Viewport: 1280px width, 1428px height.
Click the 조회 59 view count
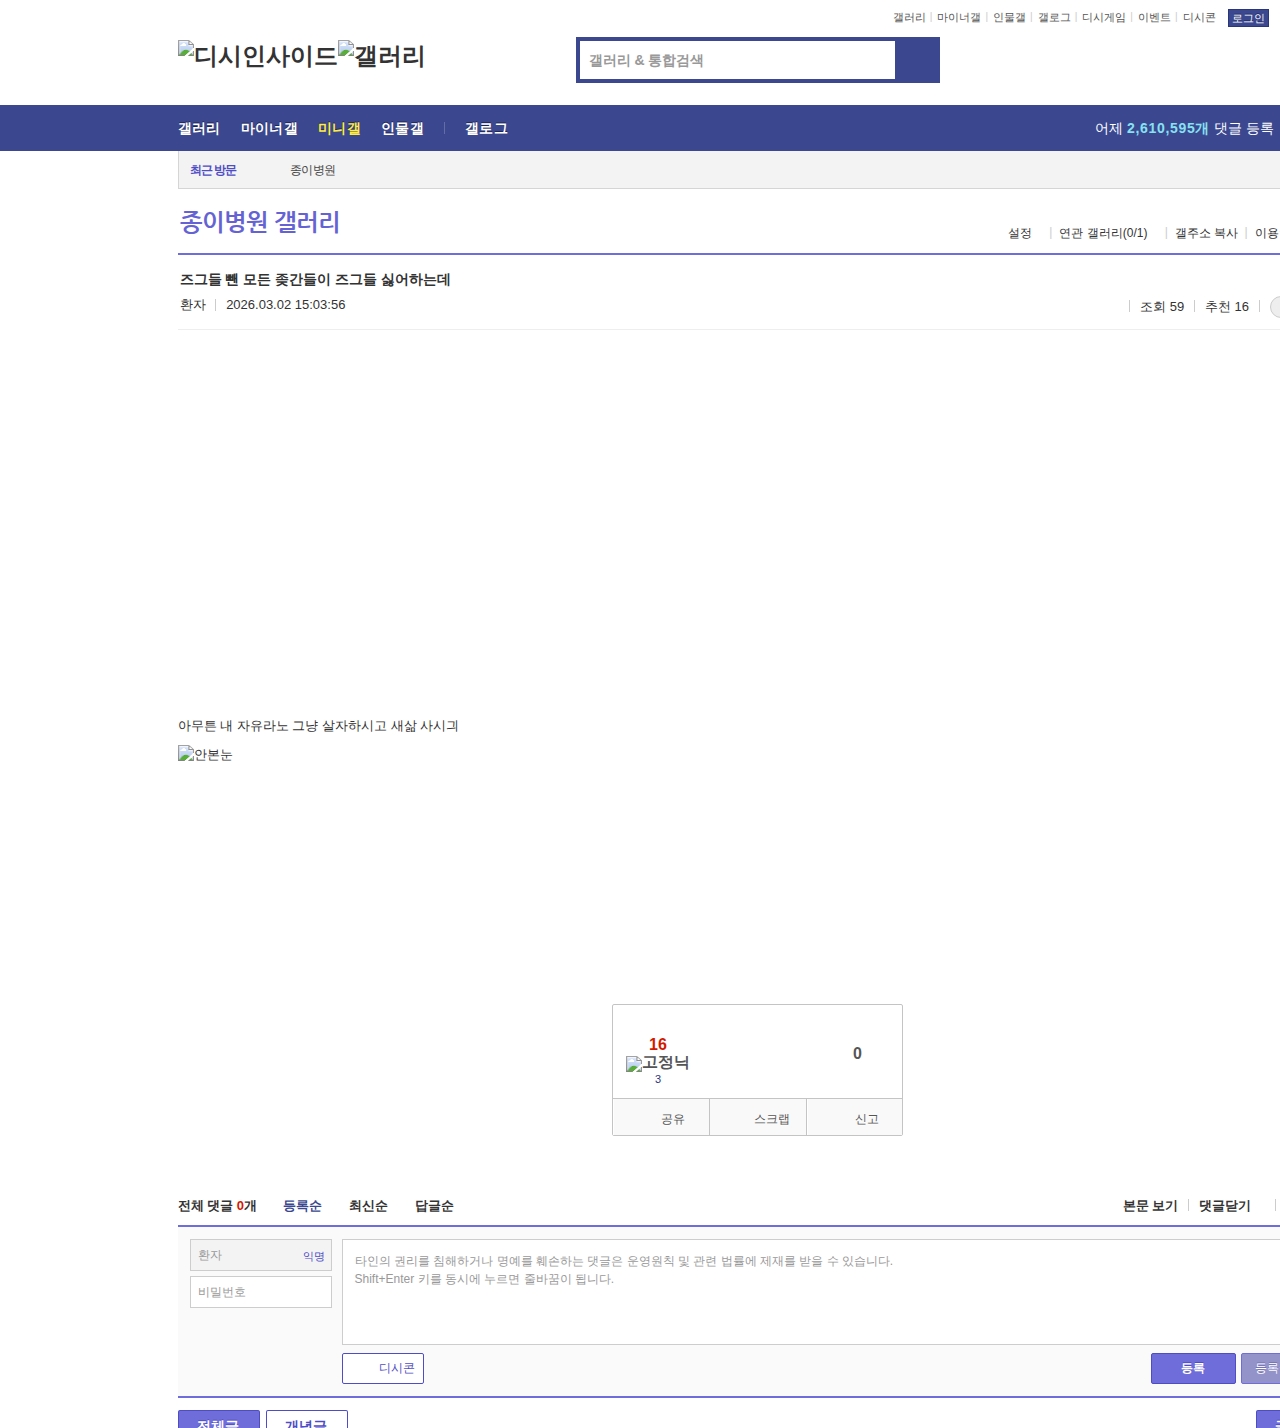1162,307
